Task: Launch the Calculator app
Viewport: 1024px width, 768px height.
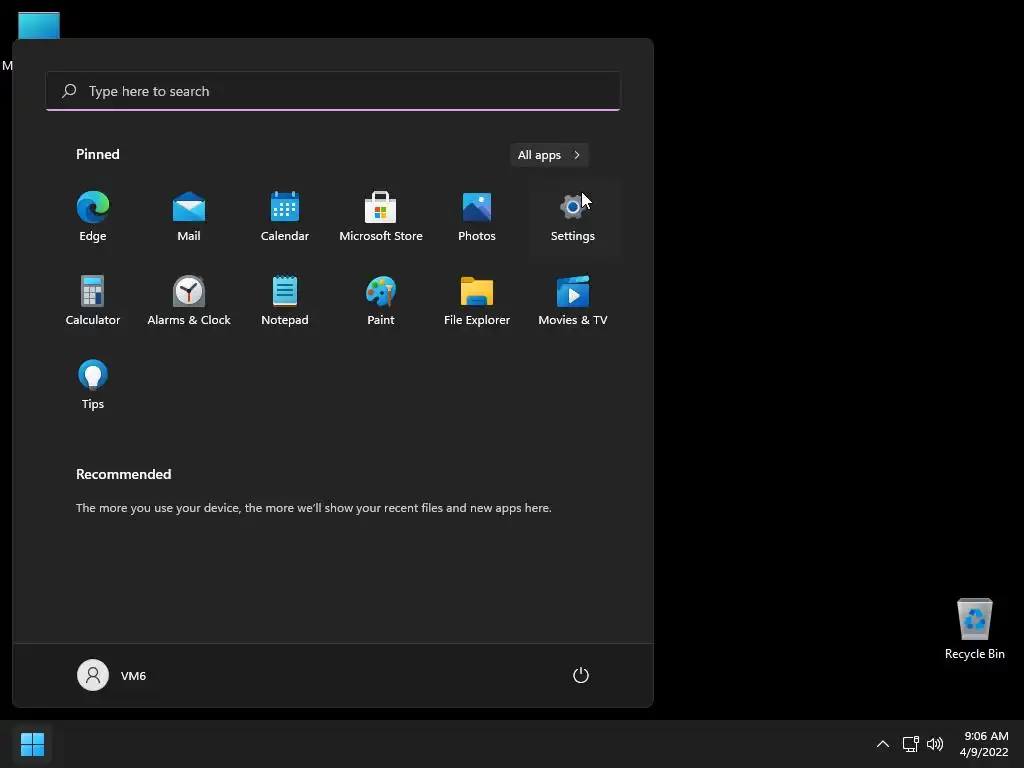Action: (93, 300)
